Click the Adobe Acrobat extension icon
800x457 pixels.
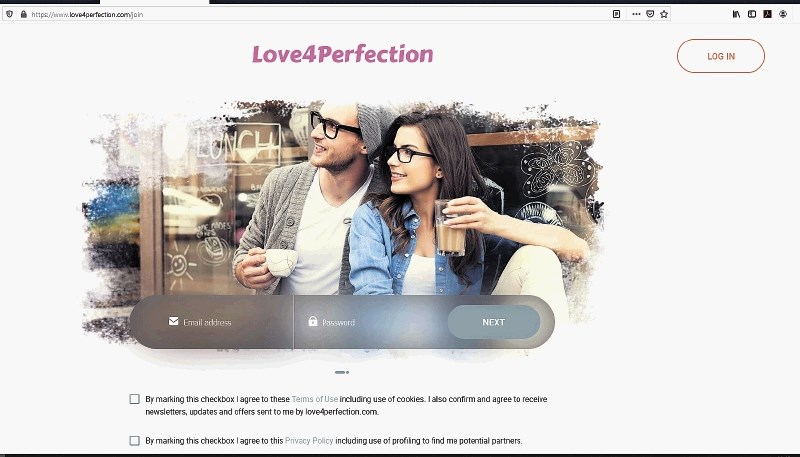click(x=767, y=15)
